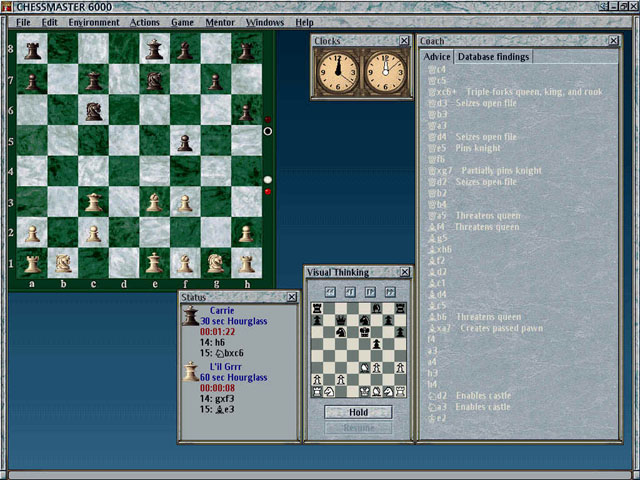The height and width of the screenshot is (480, 640).
Task: Click the black pawn on h6
Action: 246,113
